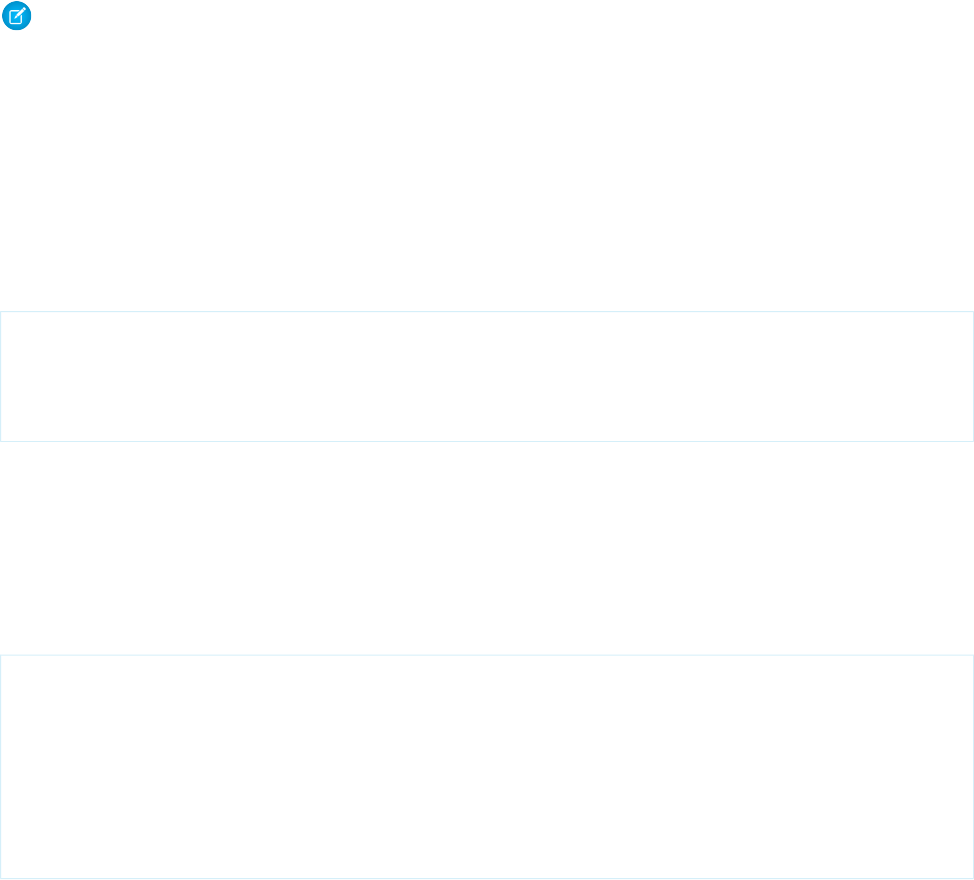Click inside the lower empty bordered box
Screen dimensions: 974x880
tap(486, 766)
